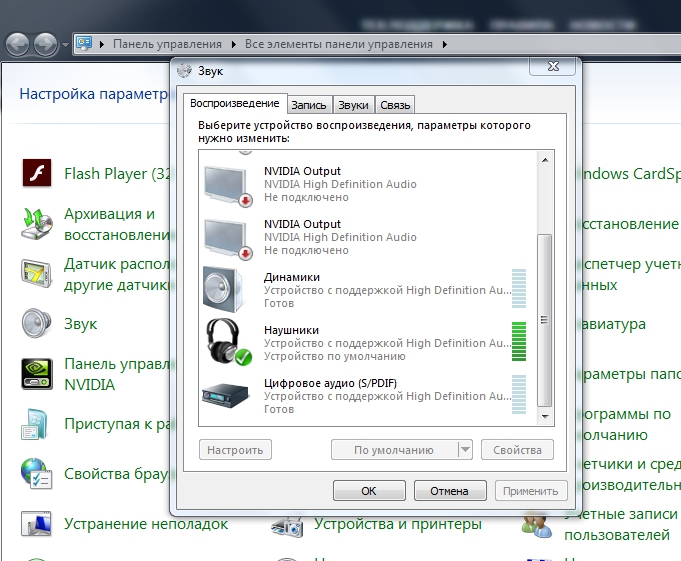Open the Устранение неполадок link
The width and height of the screenshot is (681, 561).
click(x=146, y=524)
